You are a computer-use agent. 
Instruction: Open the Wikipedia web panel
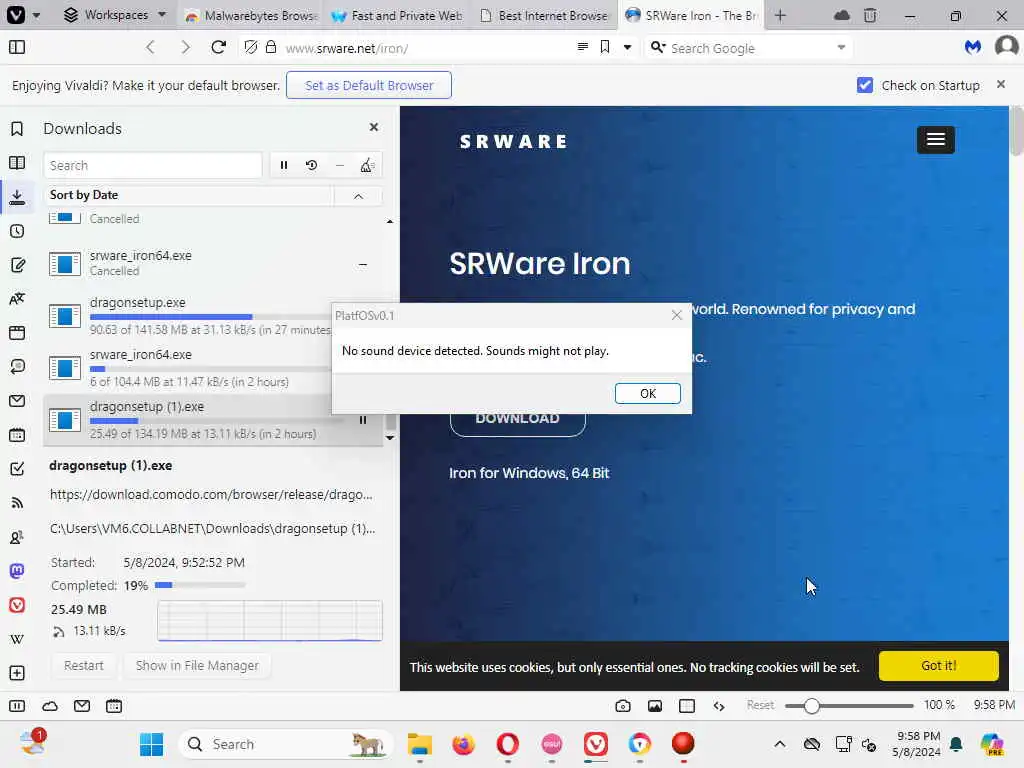tap(17, 639)
